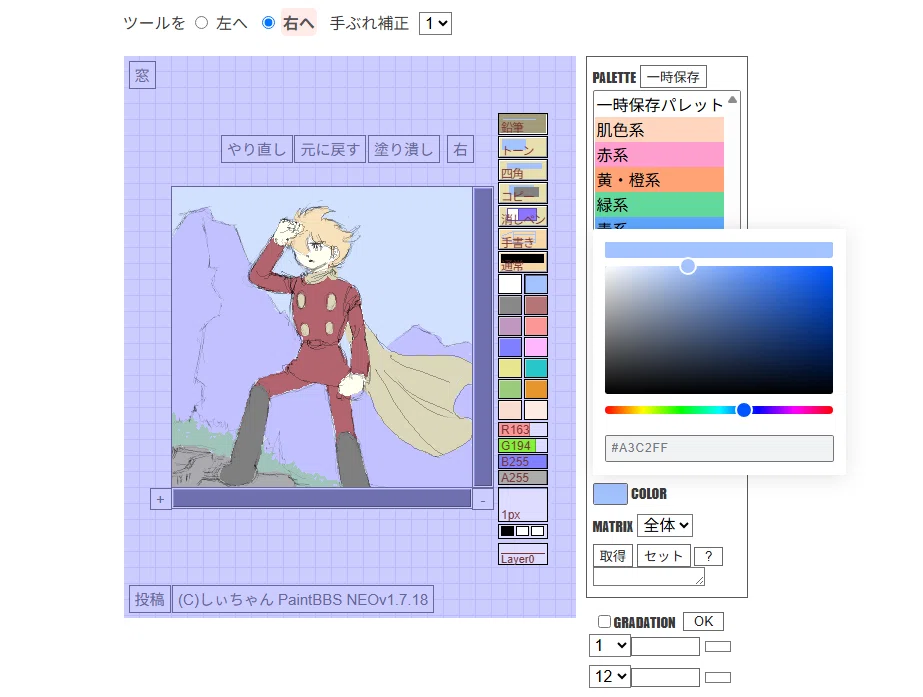Select 一時保存パレット in the palette list
This screenshot has height=697, width=923.
[x=659, y=105]
